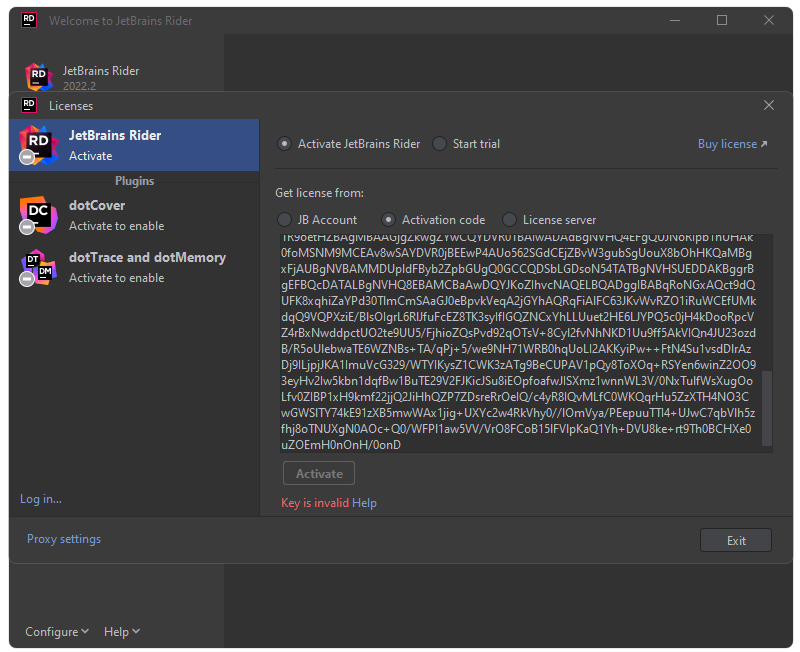Close the Licenses dialog
800x652 pixels.
768,105
